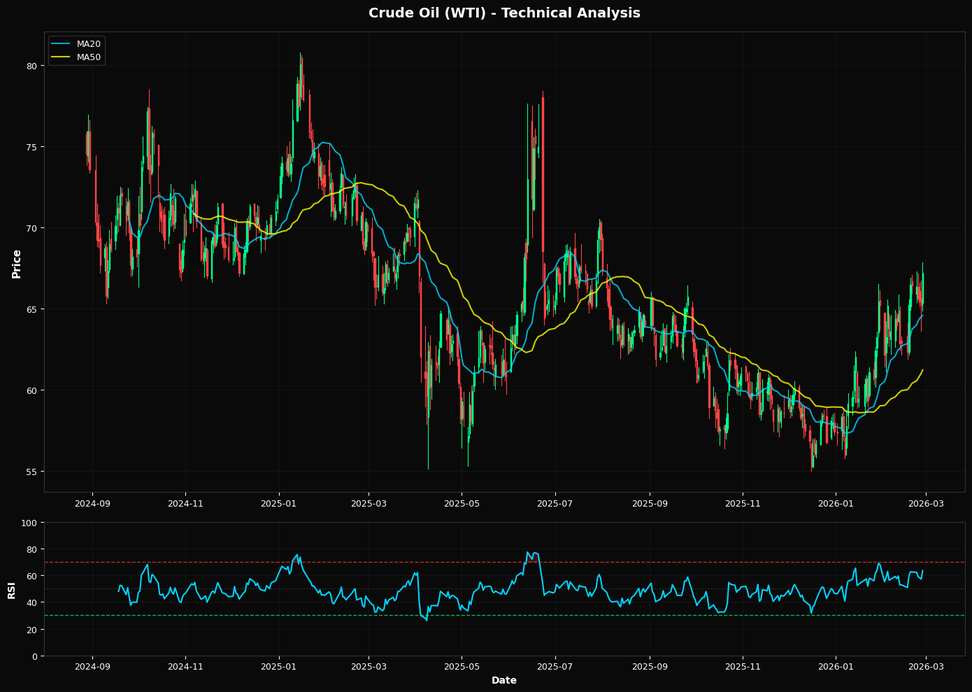This screenshot has height=692, width=972.
Task: Click the "Date" x-axis label
Action: click(x=504, y=680)
